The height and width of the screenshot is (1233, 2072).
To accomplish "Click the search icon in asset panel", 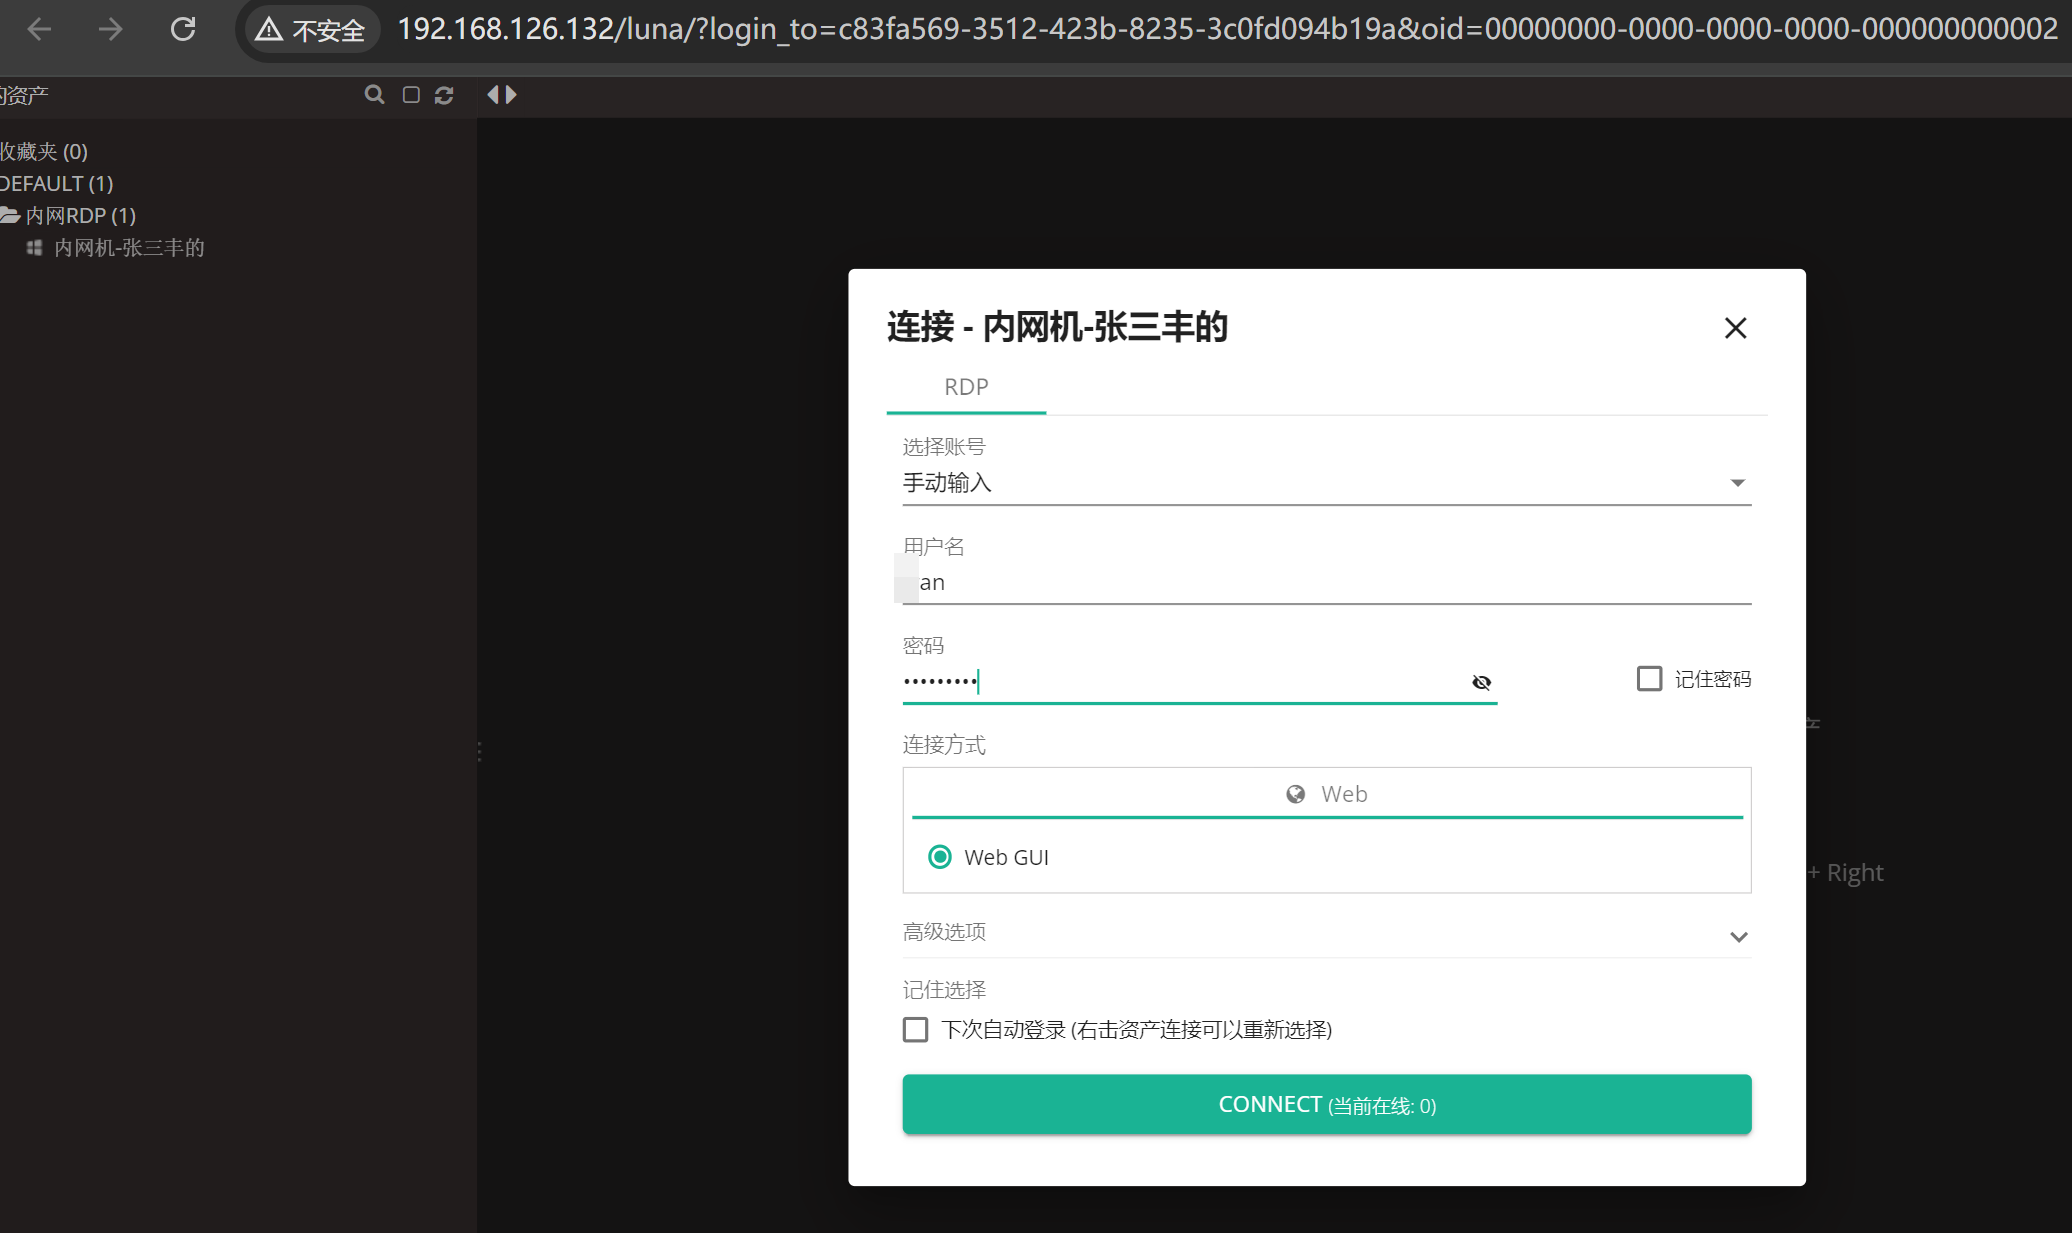I will (x=374, y=95).
